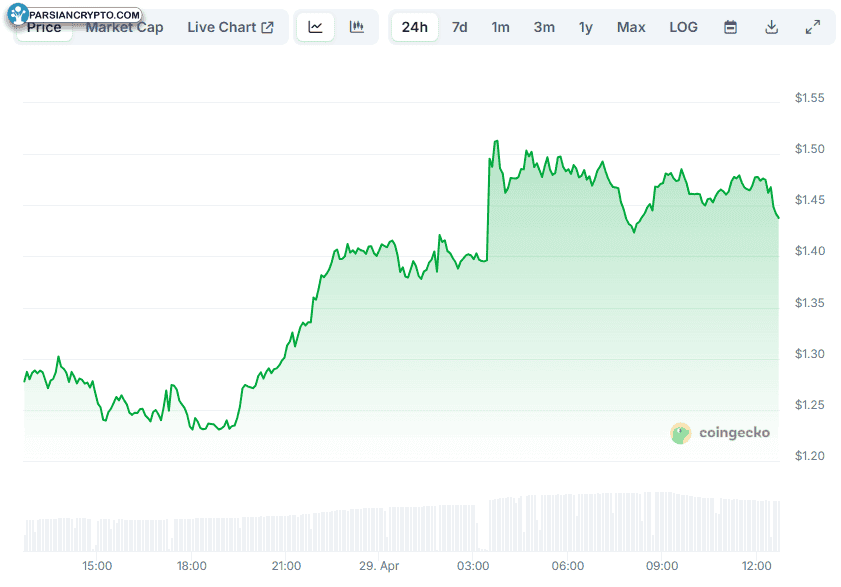This screenshot has width=841, height=587.
Task: Click the 29. Apr date axis label
Action: click(x=379, y=566)
